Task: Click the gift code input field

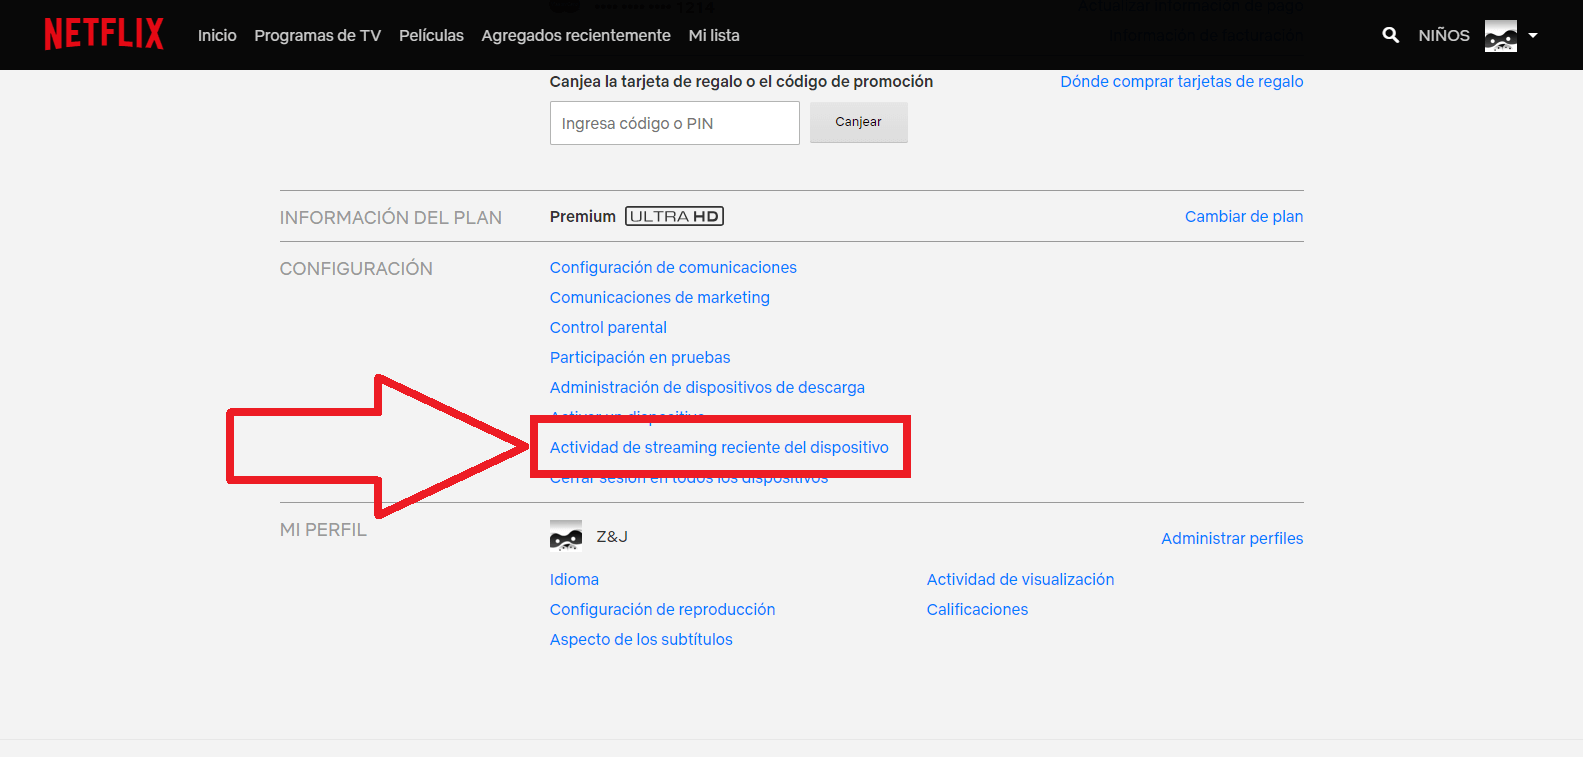Action: click(675, 123)
